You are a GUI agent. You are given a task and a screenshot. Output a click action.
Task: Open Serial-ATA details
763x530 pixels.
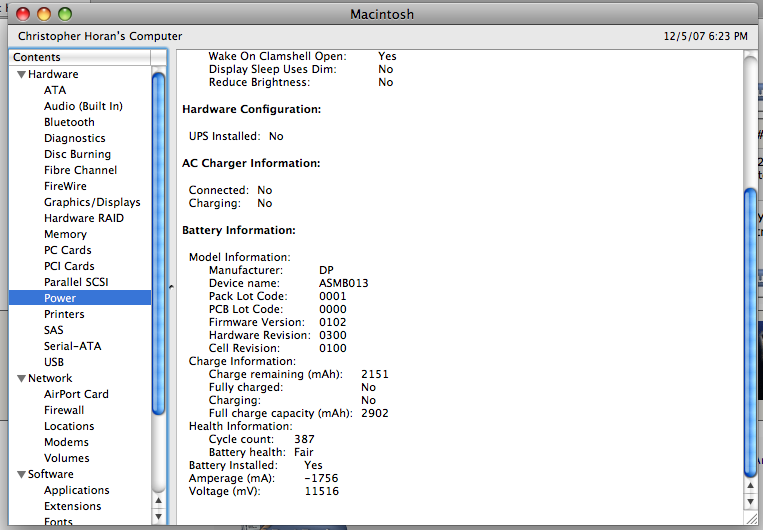click(73, 346)
